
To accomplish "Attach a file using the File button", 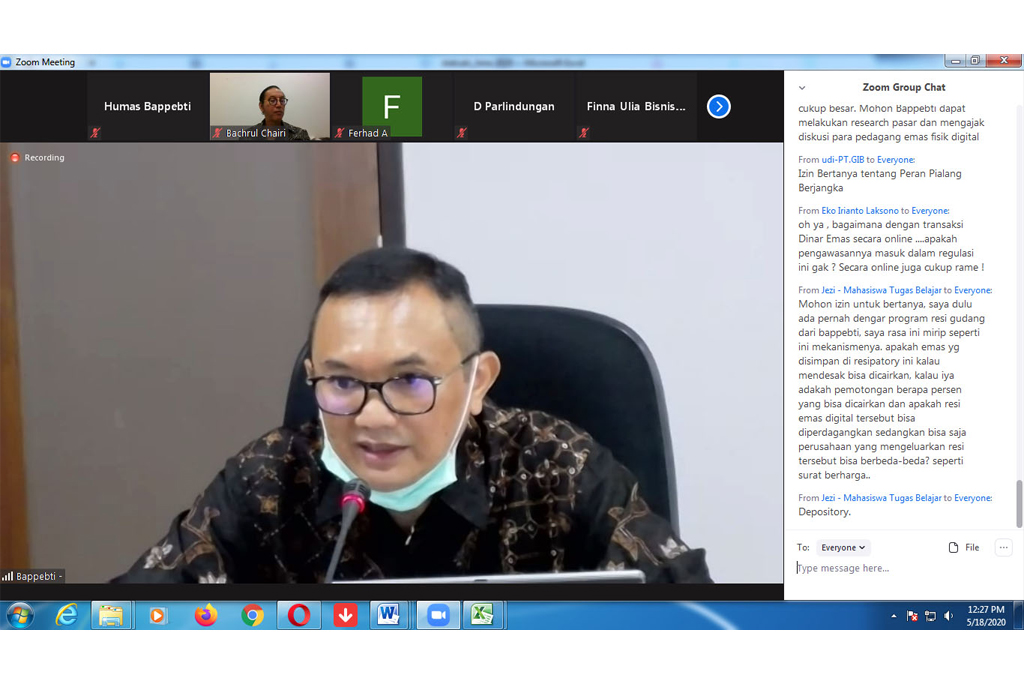I will (x=964, y=547).
